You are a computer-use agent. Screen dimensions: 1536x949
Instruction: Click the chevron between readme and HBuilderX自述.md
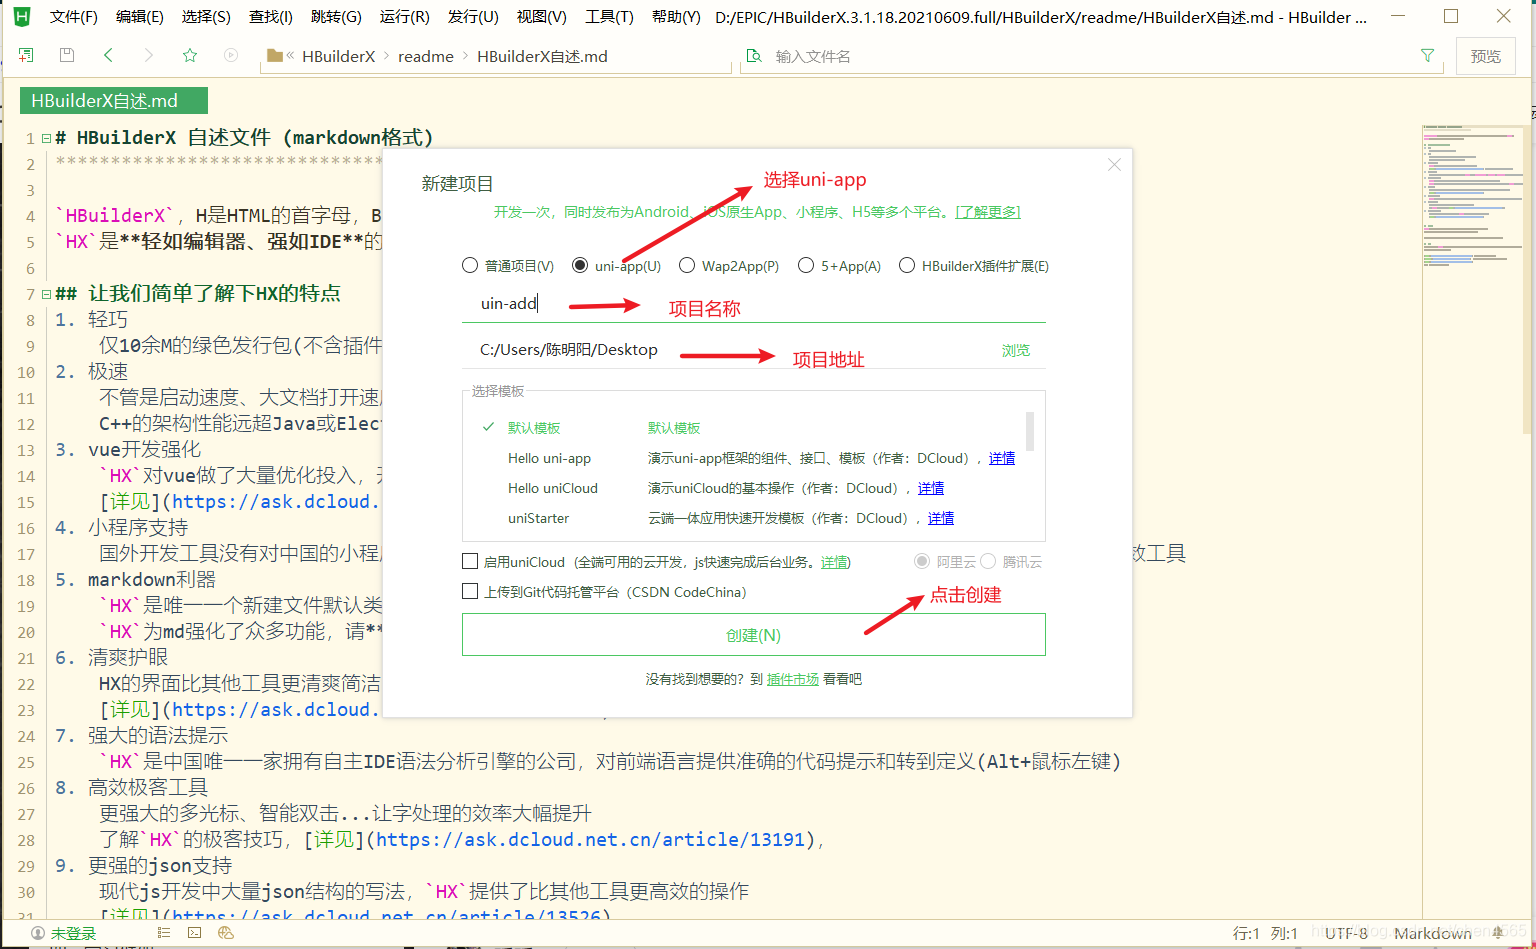(x=465, y=56)
